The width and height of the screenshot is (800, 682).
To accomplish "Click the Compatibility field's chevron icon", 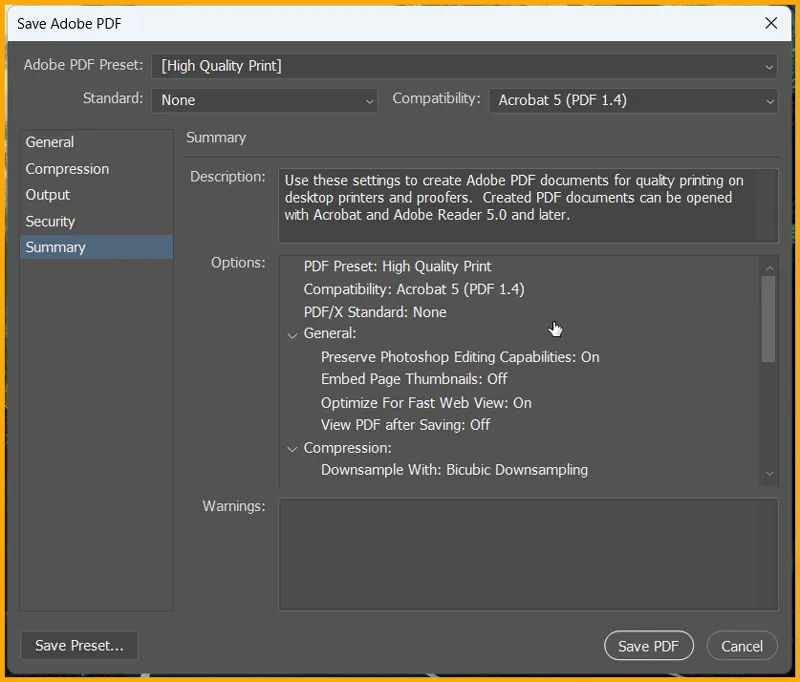I will point(768,100).
